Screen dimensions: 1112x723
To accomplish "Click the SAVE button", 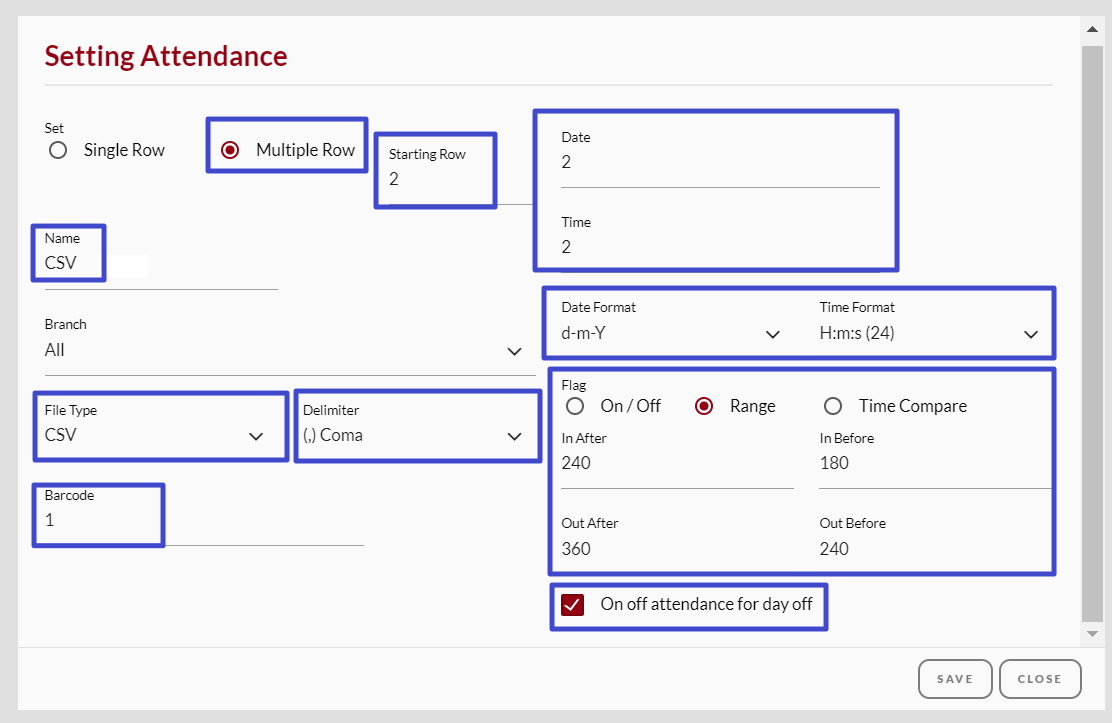I will [x=955, y=678].
